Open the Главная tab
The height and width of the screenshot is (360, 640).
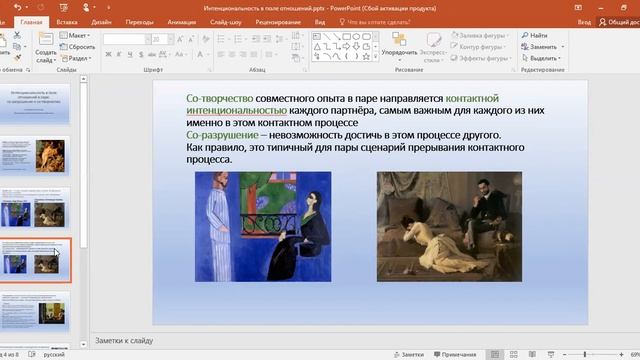(x=31, y=22)
